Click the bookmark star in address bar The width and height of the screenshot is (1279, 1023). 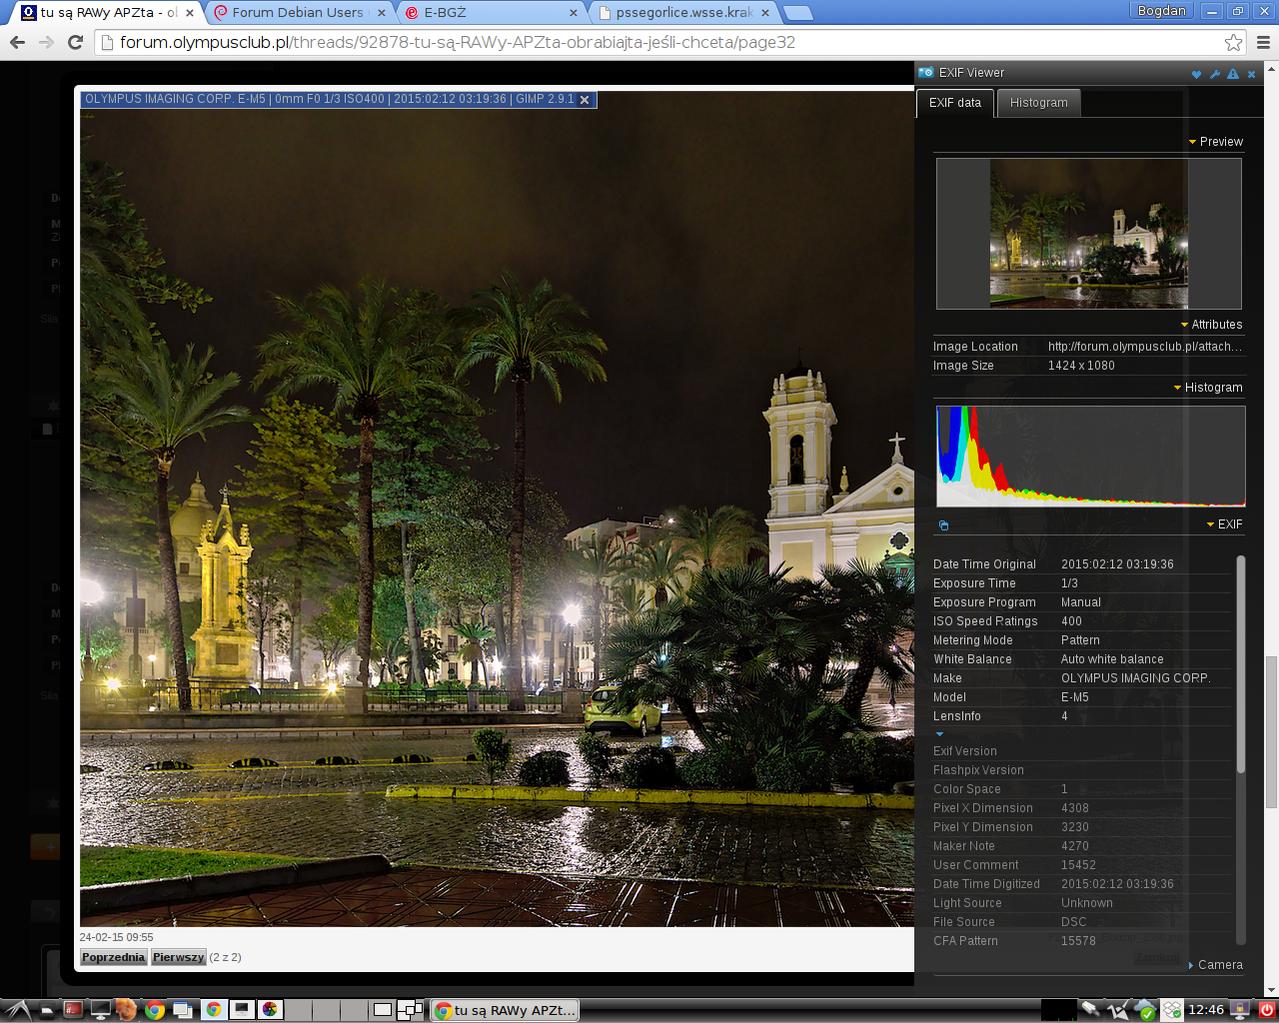tap(1233, 42)
